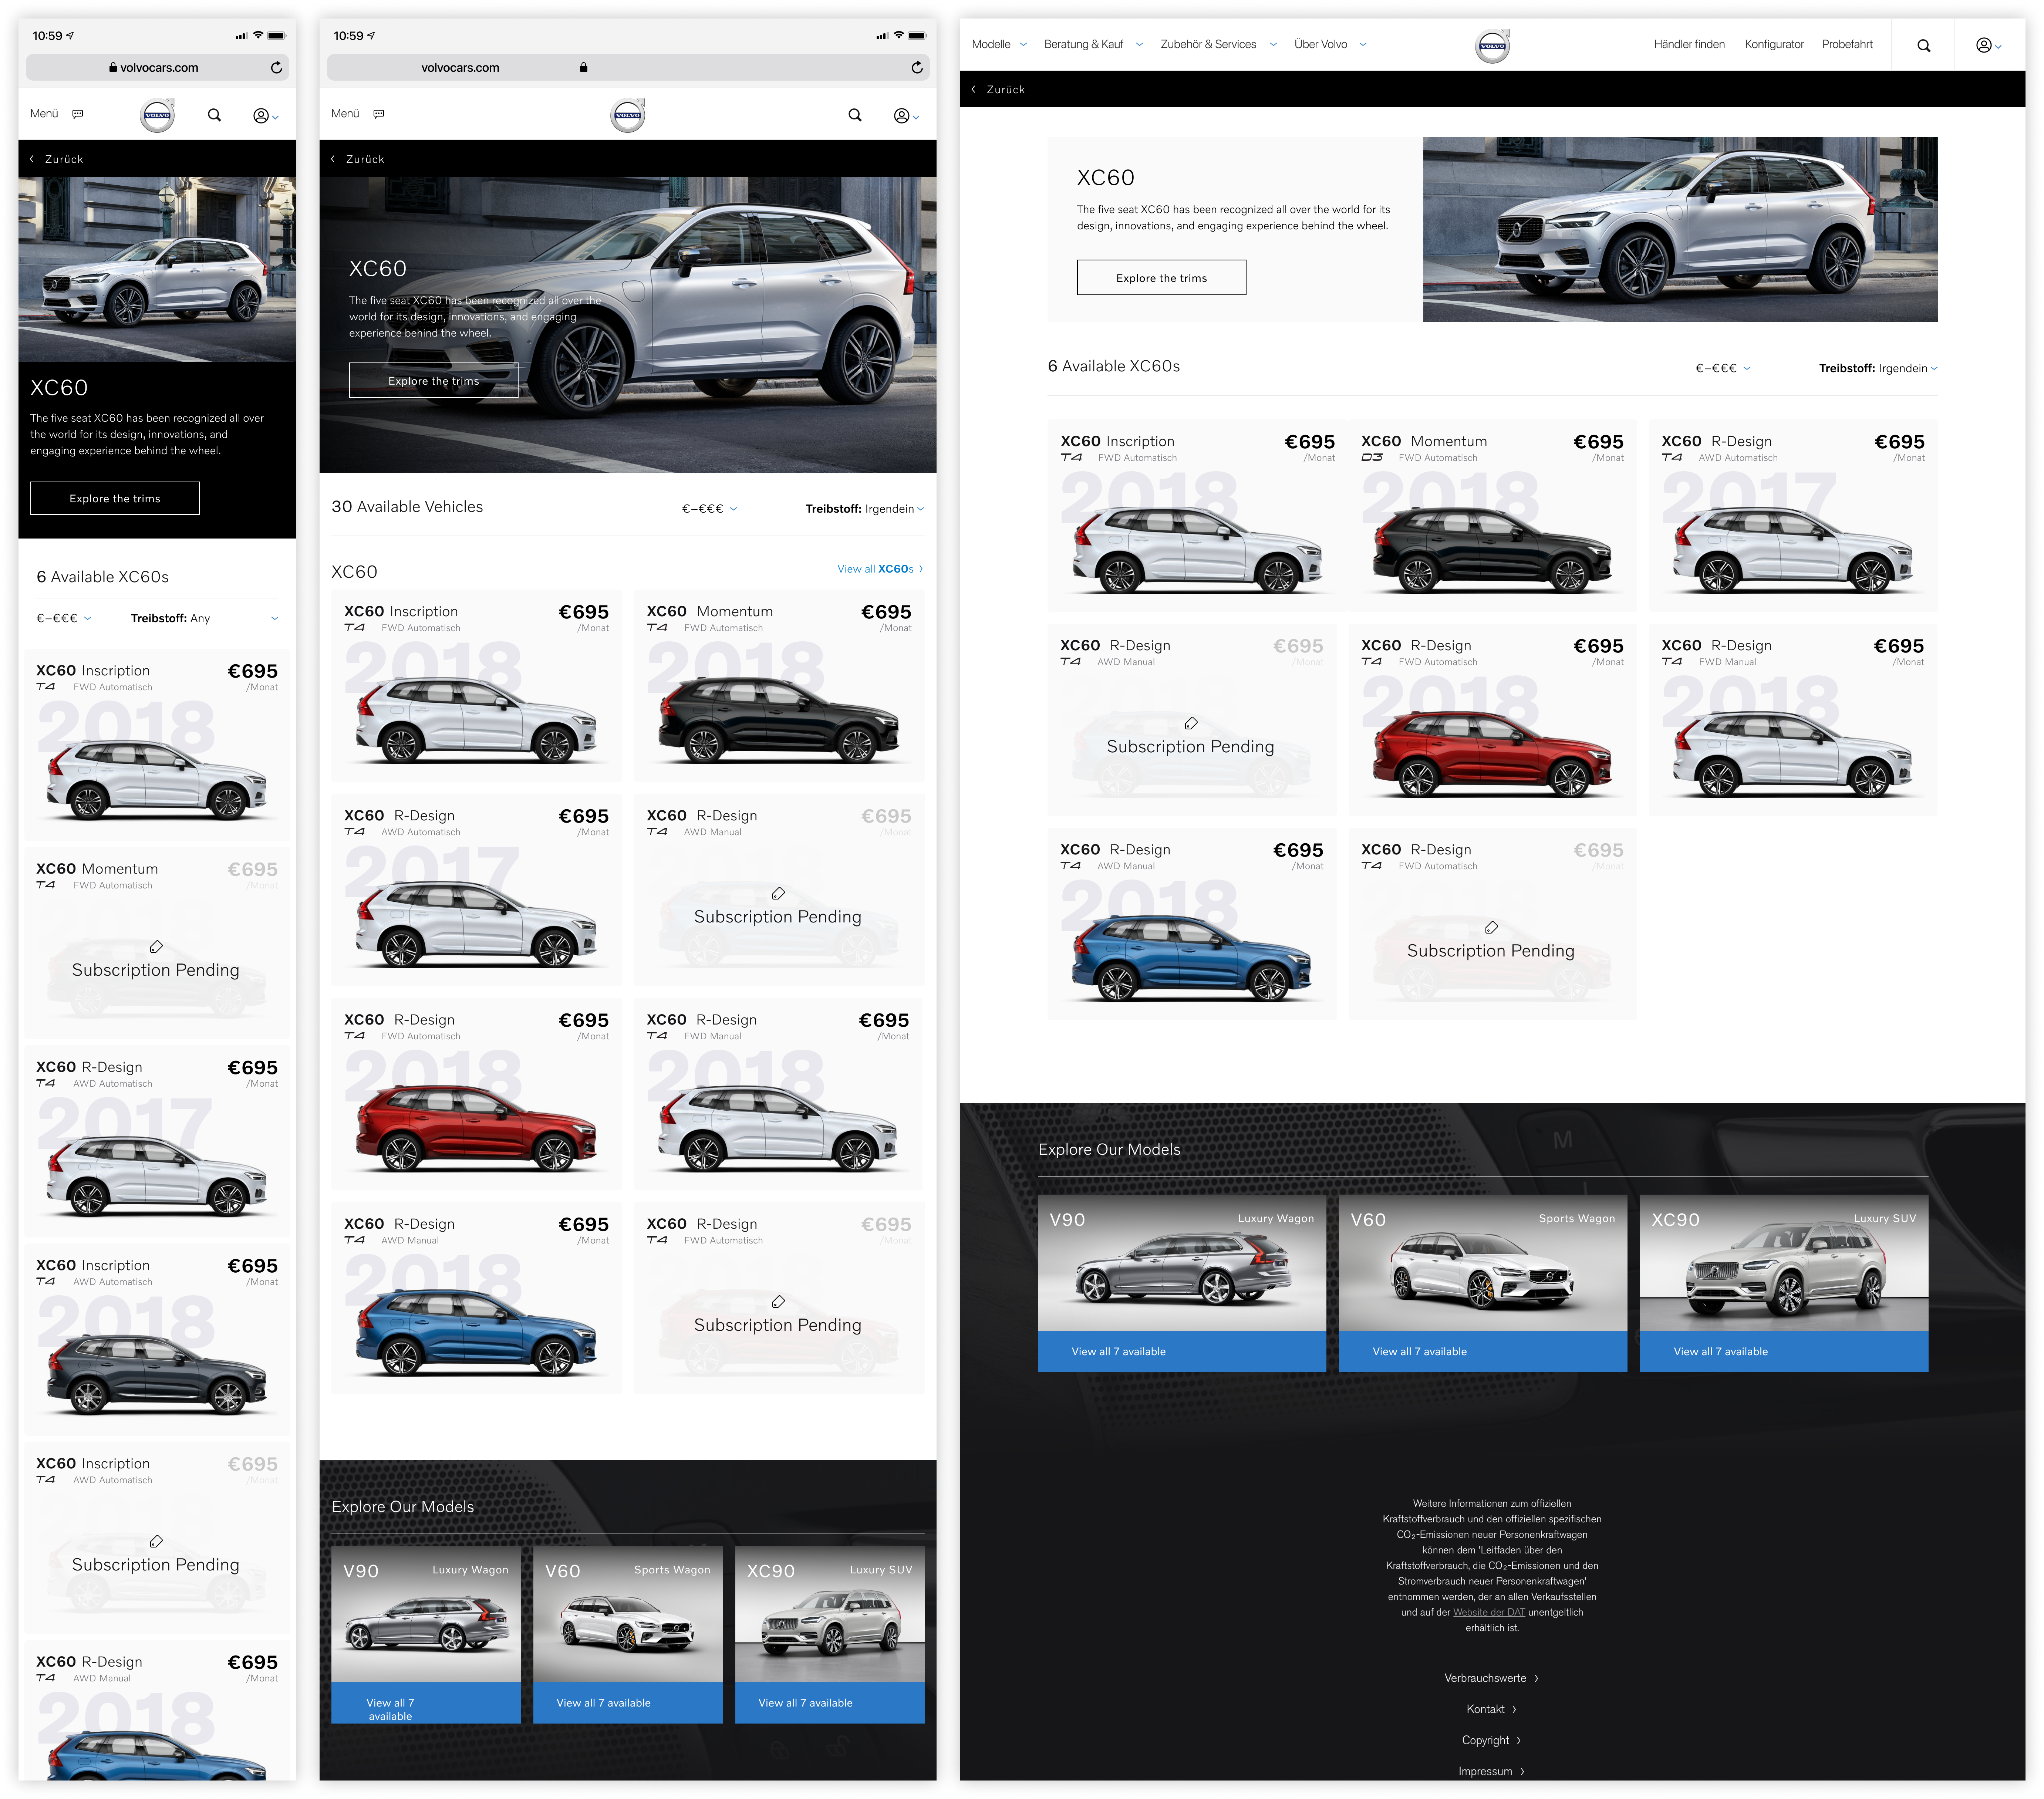2044x1799 pixels.
Task: Open the account profile icon in desktop header
Action: (1984, 45)
